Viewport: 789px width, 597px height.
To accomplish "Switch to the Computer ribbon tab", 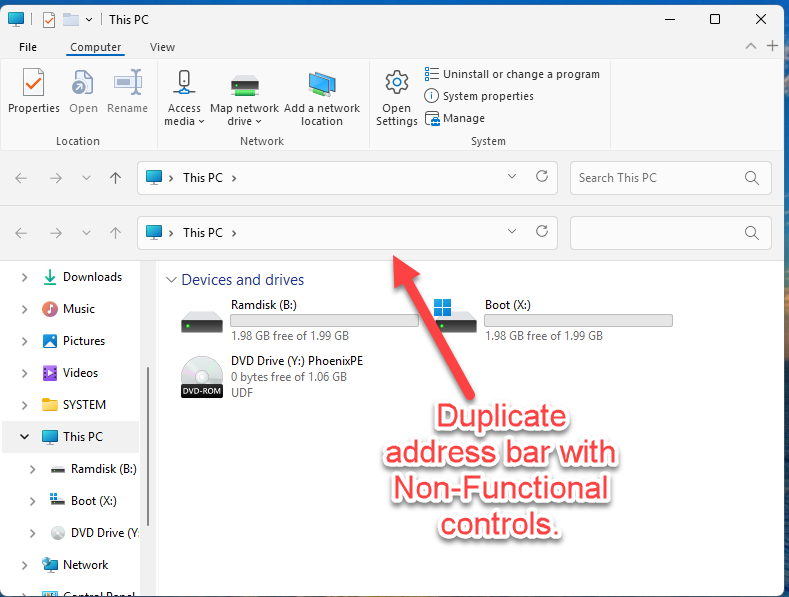I will (x=95, y=47).
